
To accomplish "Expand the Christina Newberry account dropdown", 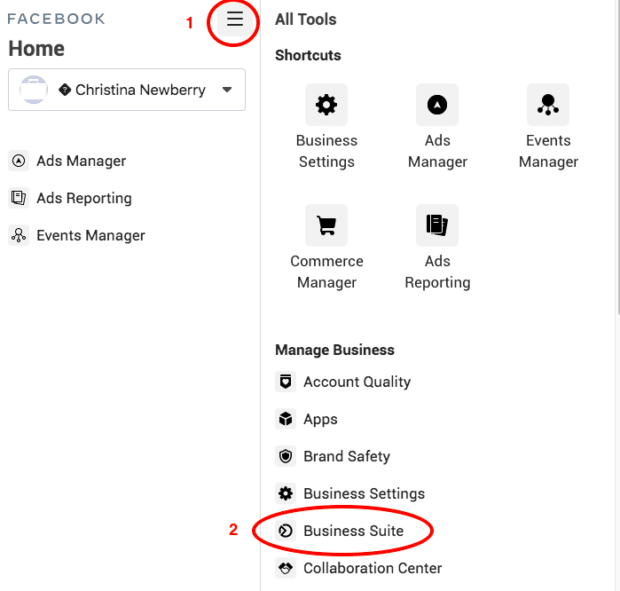I will pyautogui.click(x=127, y=90).
